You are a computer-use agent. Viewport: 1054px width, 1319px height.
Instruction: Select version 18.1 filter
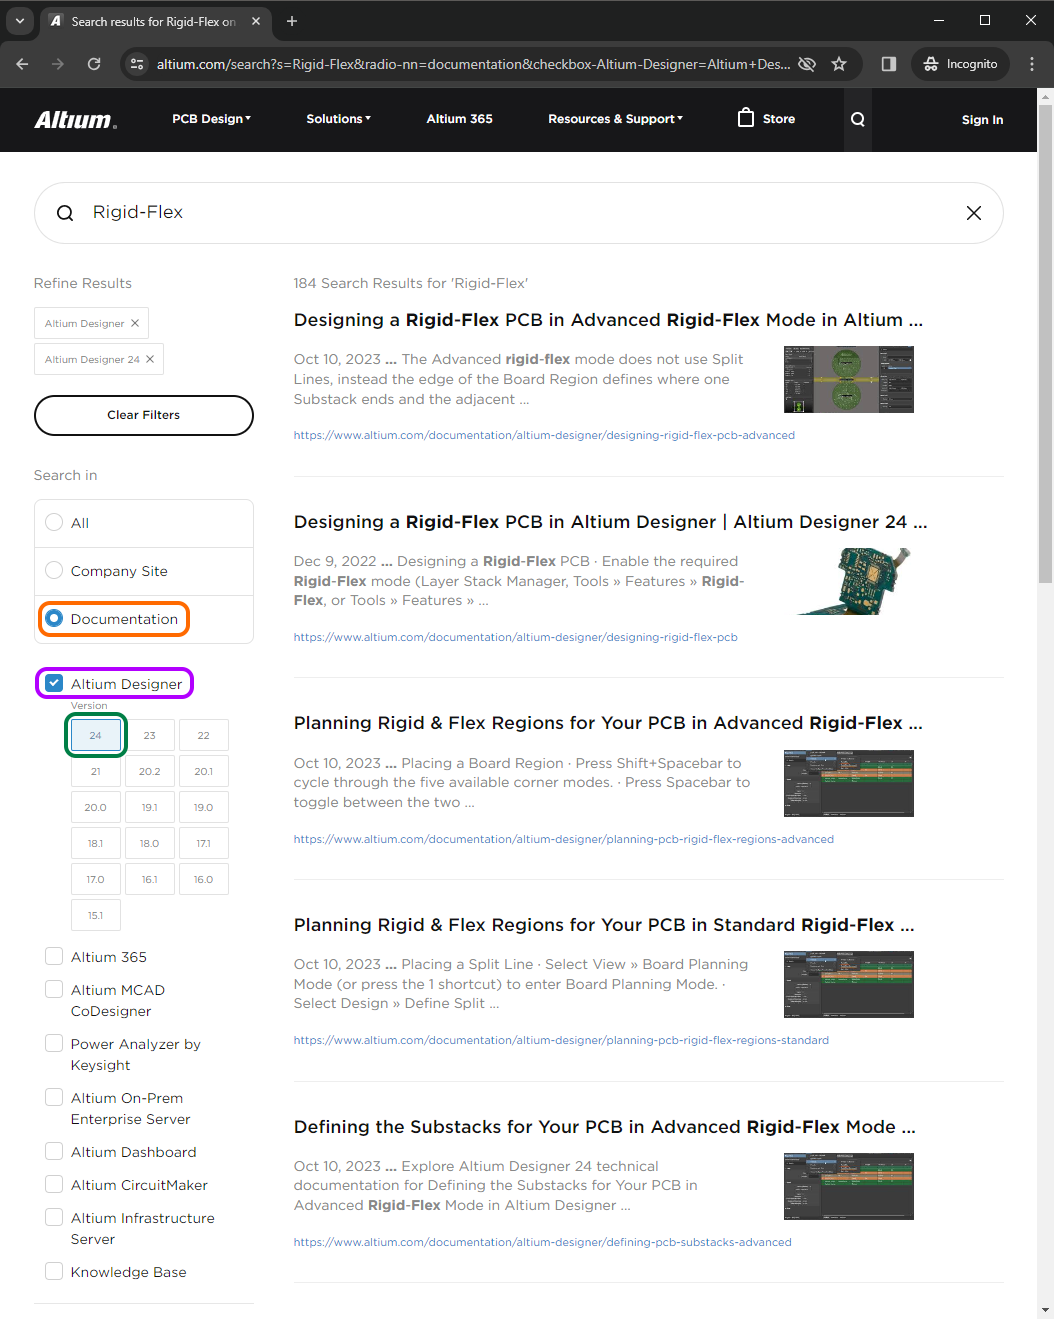(96, 844)
